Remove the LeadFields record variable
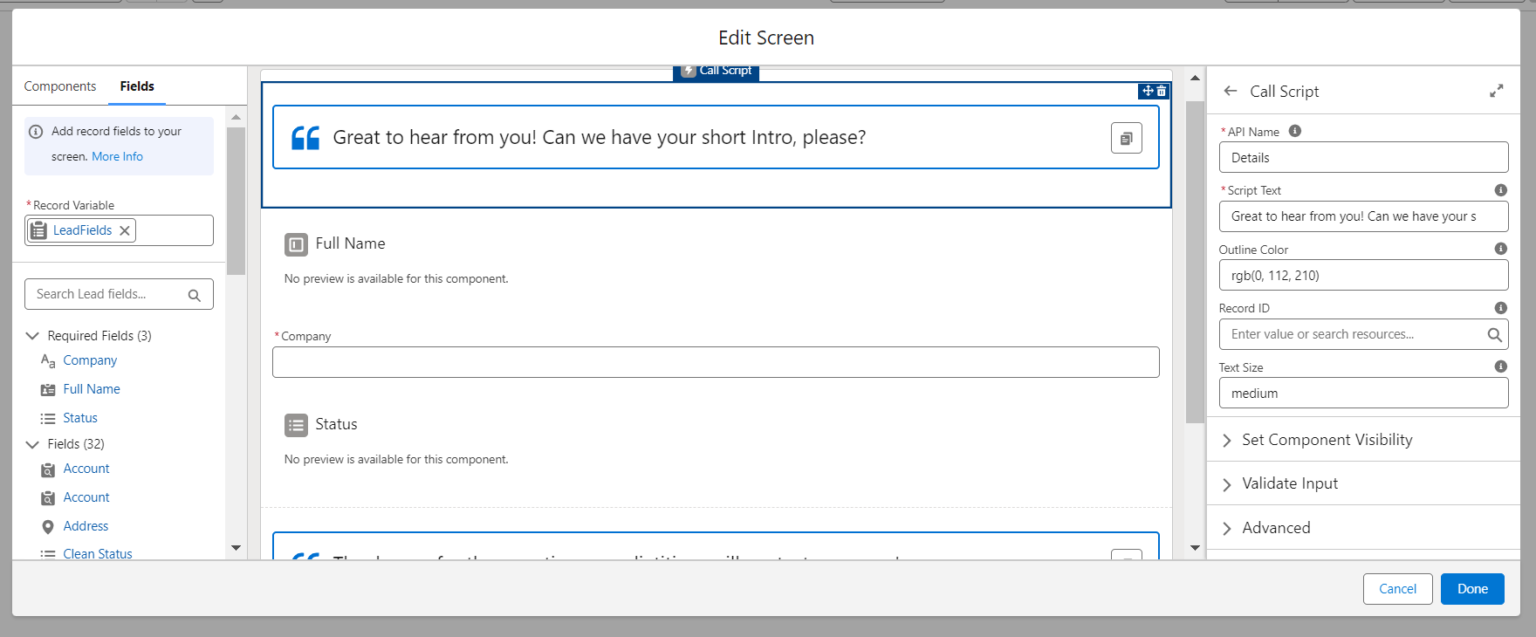Viewport: 1536px width, 637px height. point(124,229)
